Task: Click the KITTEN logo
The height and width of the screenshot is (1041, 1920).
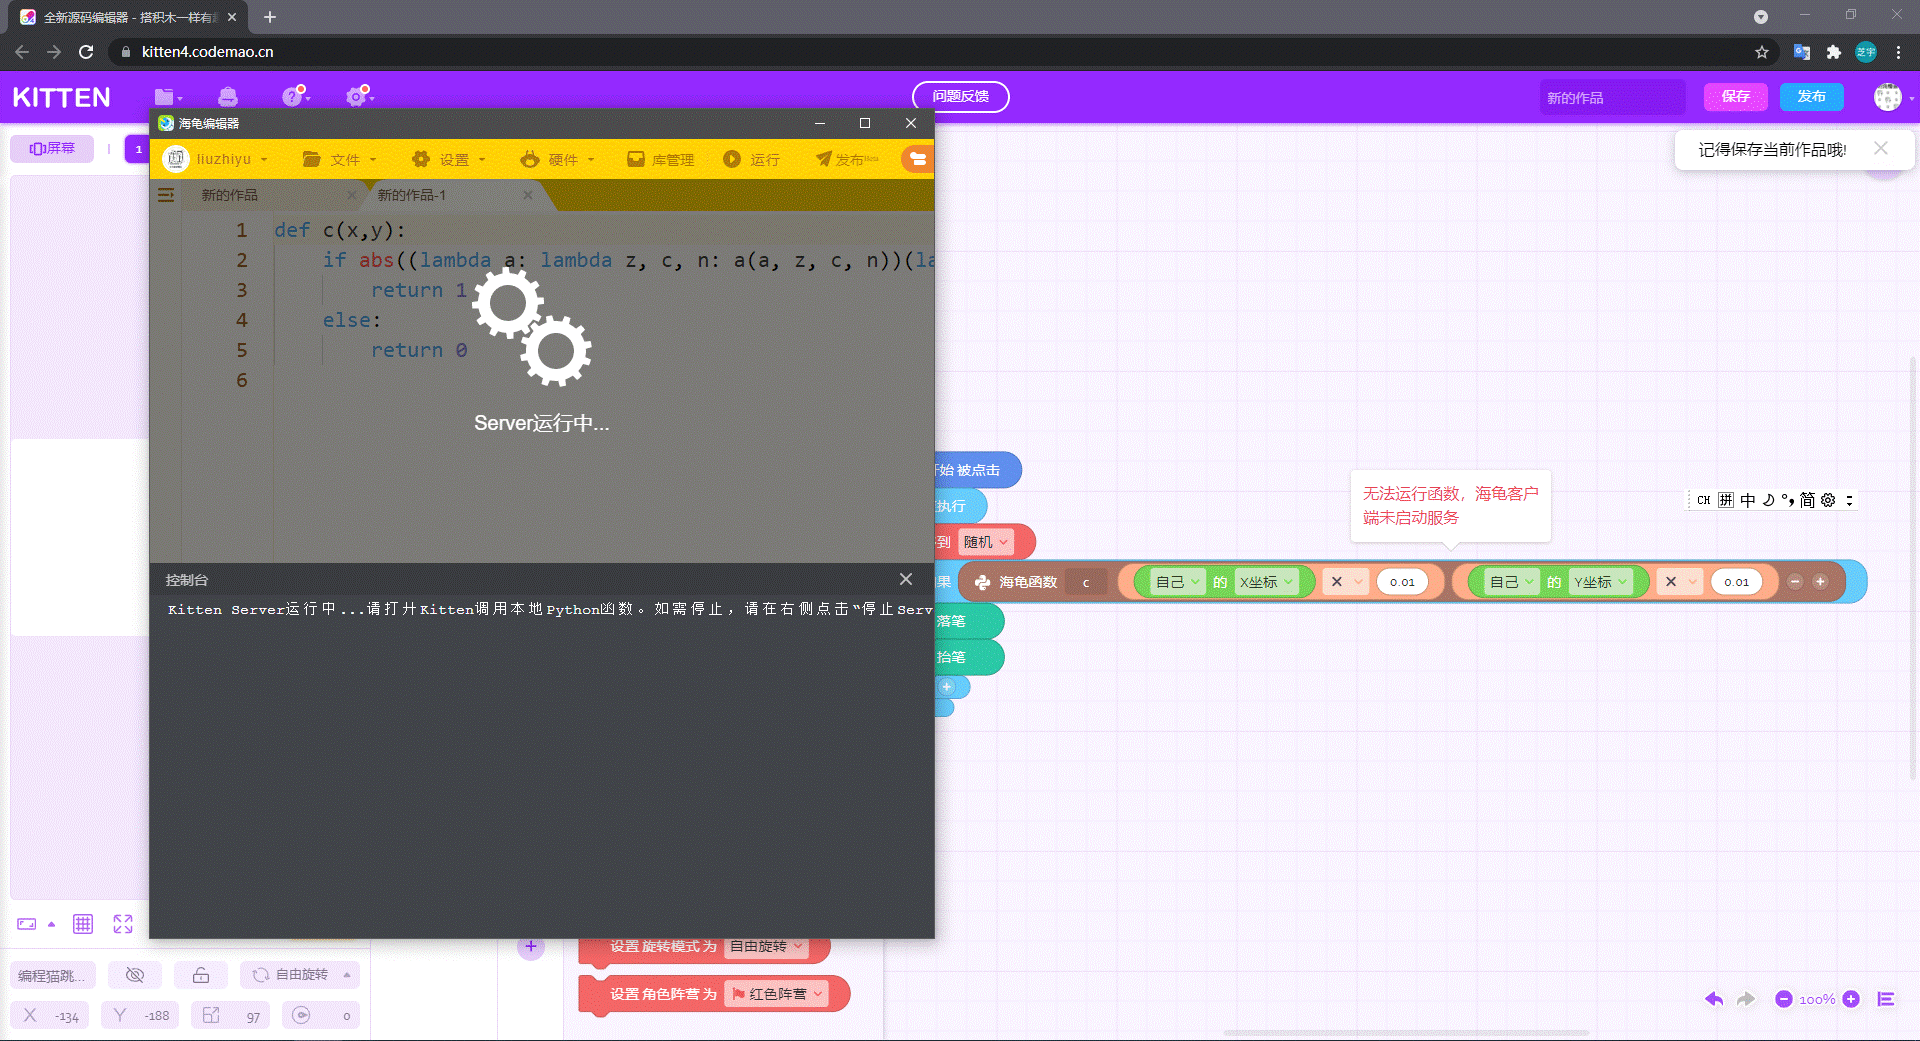Action: click(62, 97)
